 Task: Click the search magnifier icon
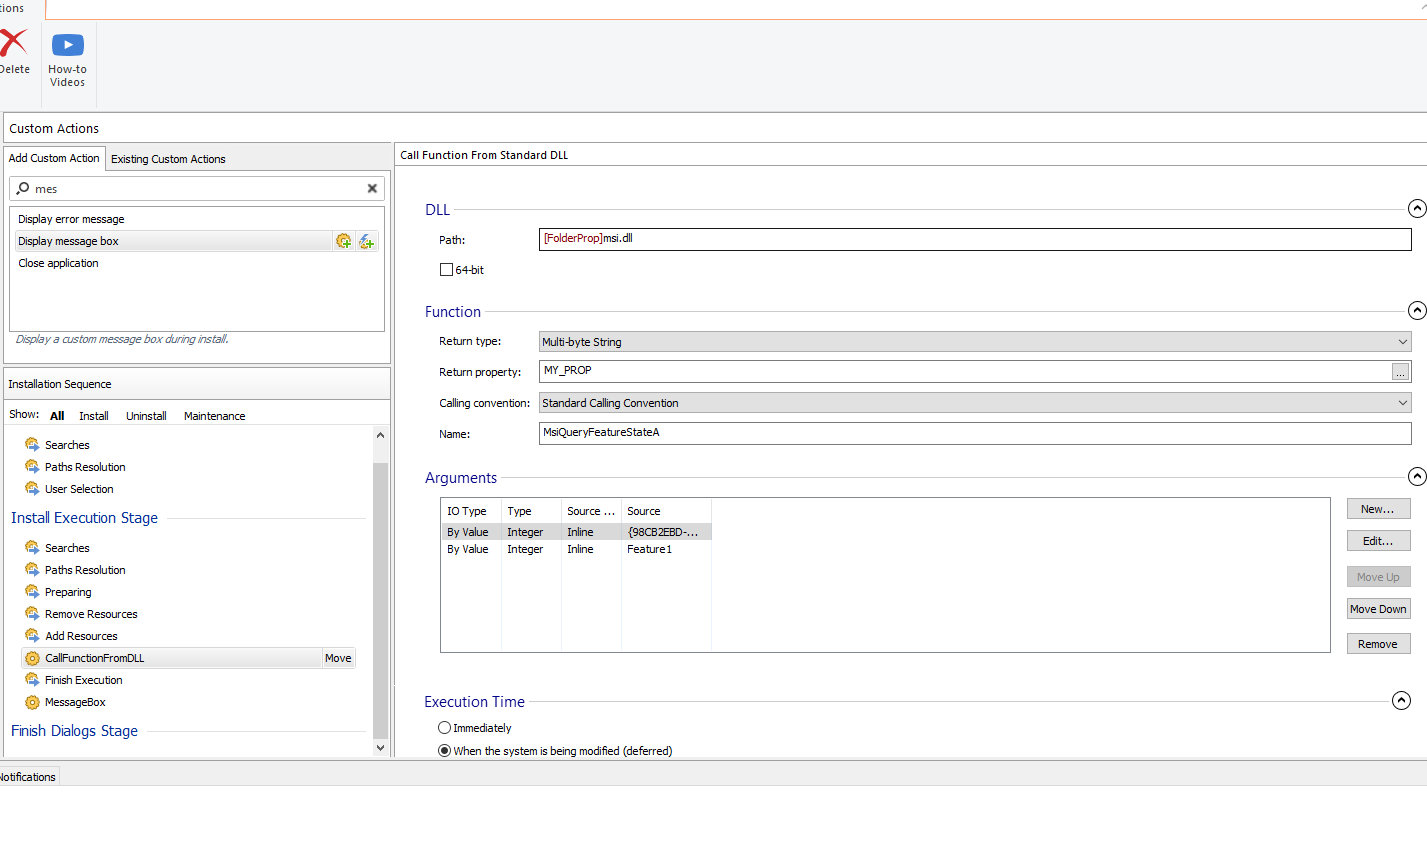[23, 188]
